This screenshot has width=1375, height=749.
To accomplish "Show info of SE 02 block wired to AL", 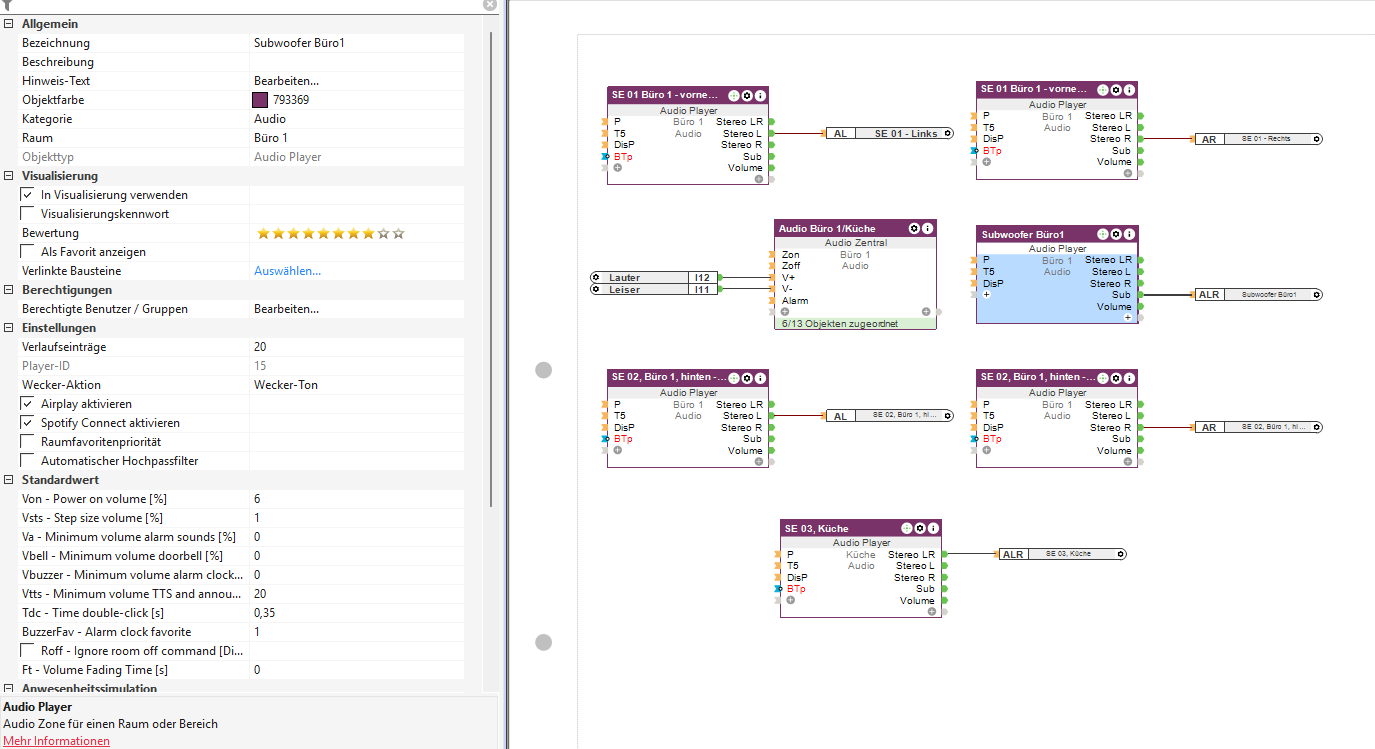I will tap(760, 378).
